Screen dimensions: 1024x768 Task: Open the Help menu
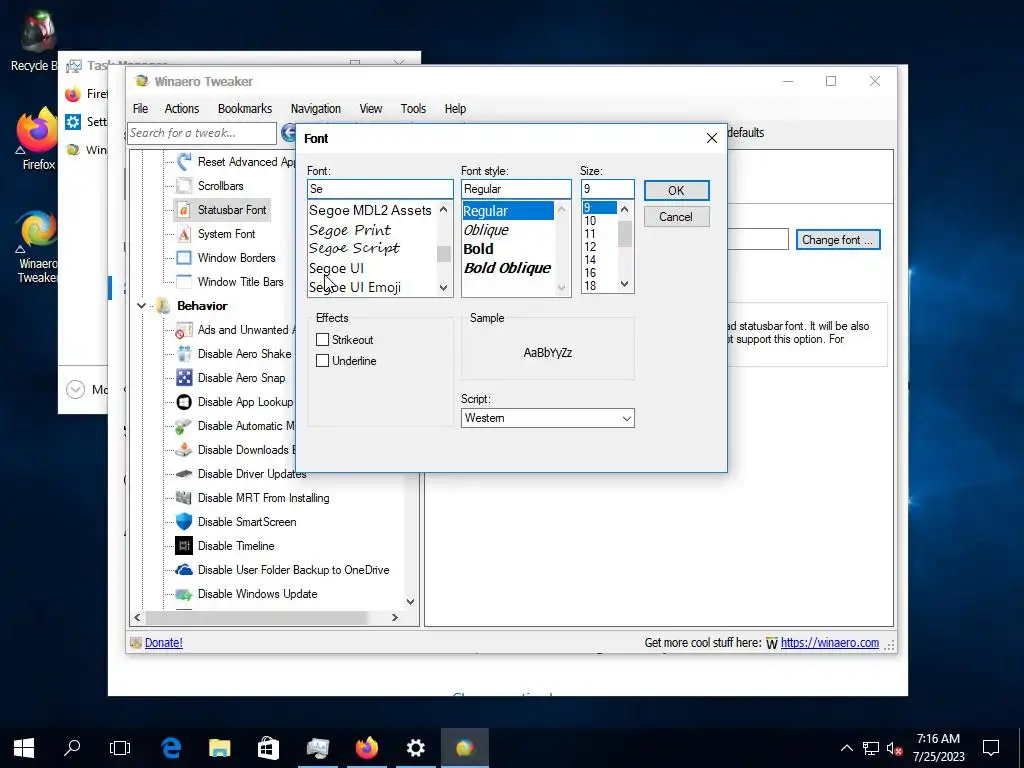pos(455,108)
